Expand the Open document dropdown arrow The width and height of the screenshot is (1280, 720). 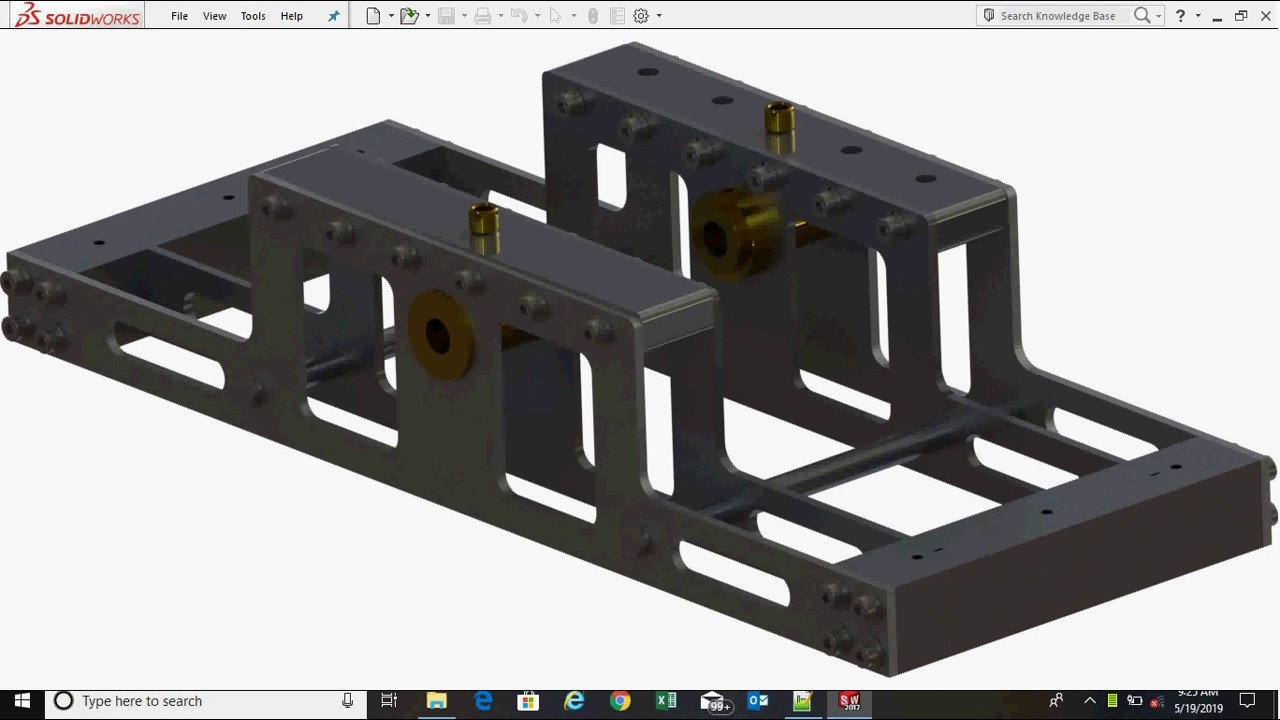(427, 16)
